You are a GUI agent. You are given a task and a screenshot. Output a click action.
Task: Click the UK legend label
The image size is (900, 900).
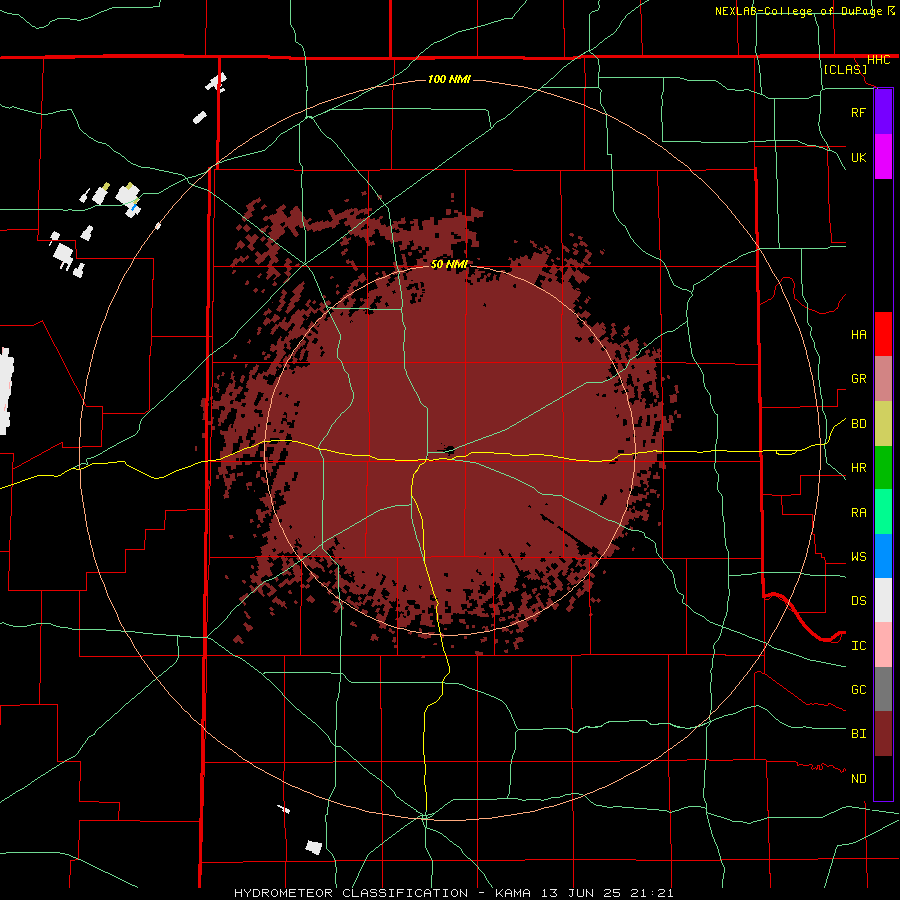[x=858, y=157]
